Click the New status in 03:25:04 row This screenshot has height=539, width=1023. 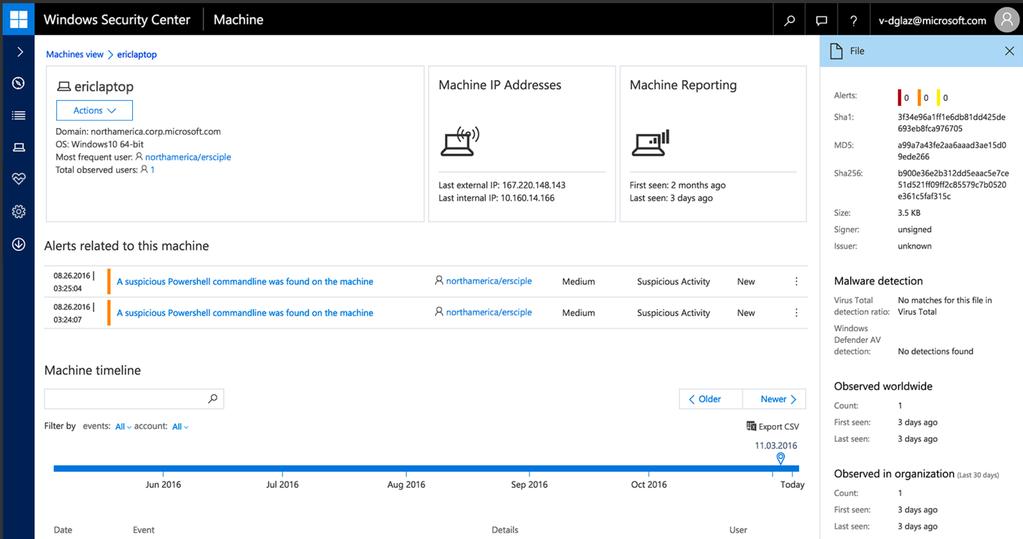(x=746, y=281)
